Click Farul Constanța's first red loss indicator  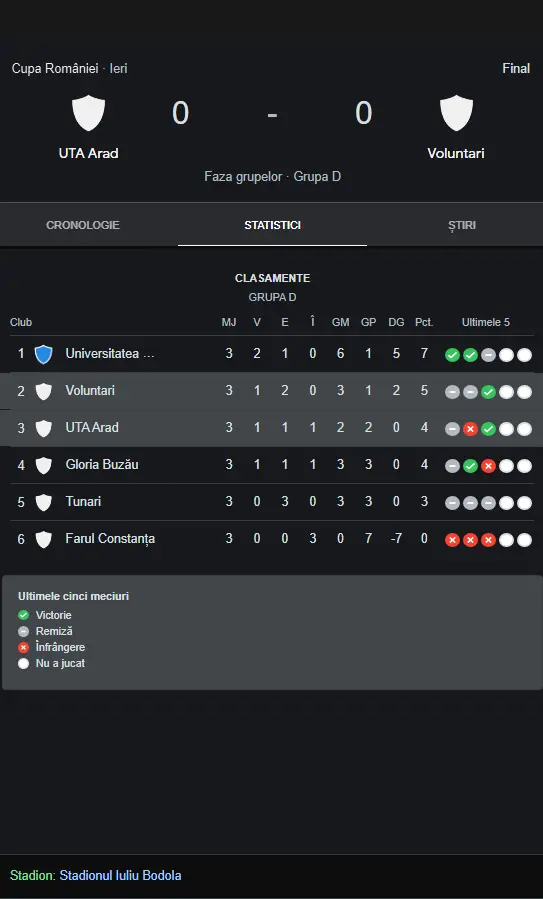pos(452,540)
